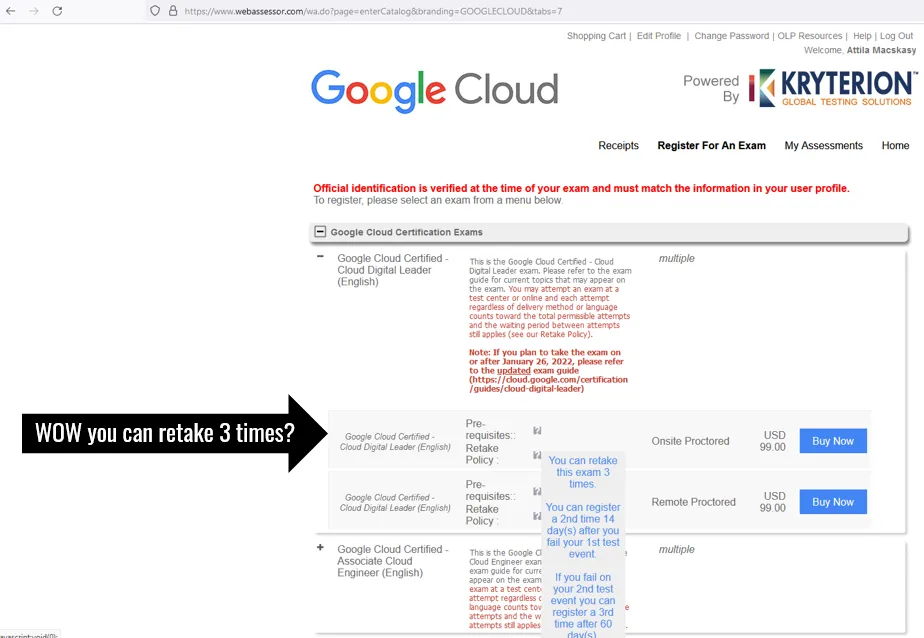Select Register For An Exam tab
The height and width of the screenshot is (638, 924).
pyautogui.click(x=711, y=146)
